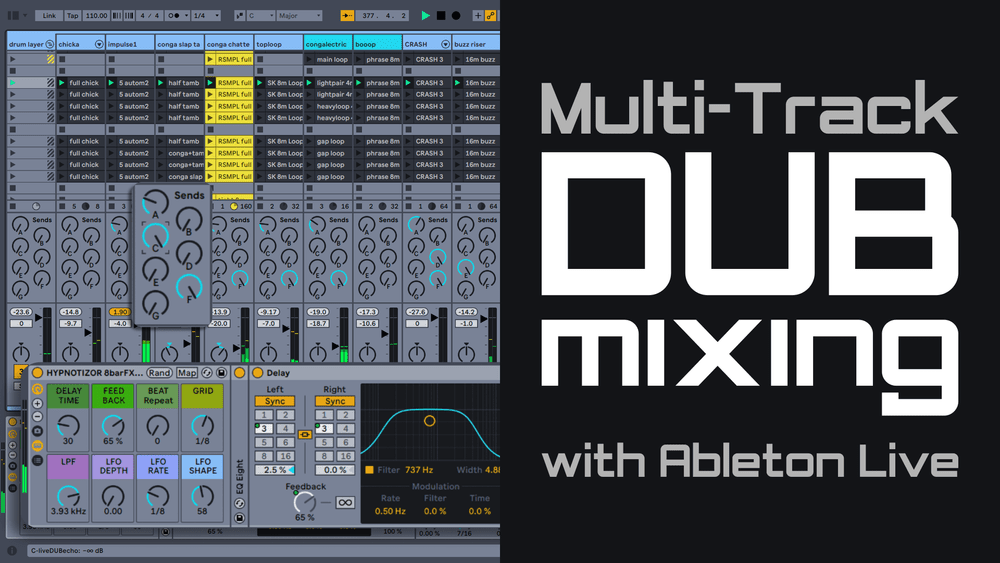
Task: Click the chicka track pan knob
Action: (x=70, y=352)
